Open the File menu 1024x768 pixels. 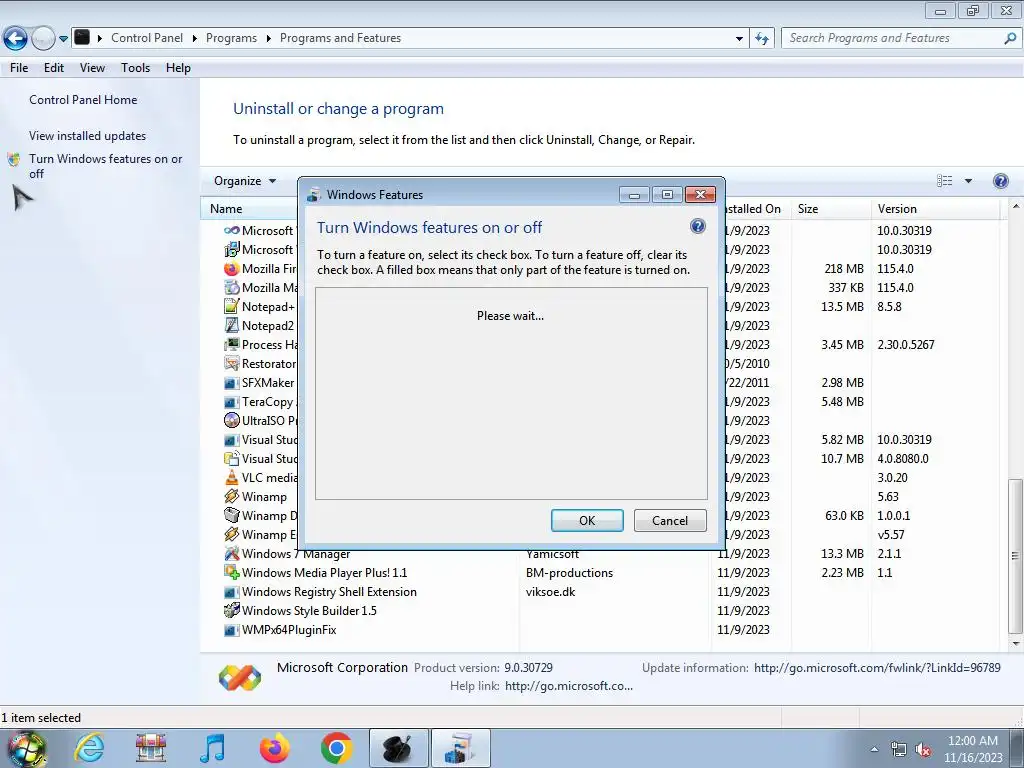[19, 68]
